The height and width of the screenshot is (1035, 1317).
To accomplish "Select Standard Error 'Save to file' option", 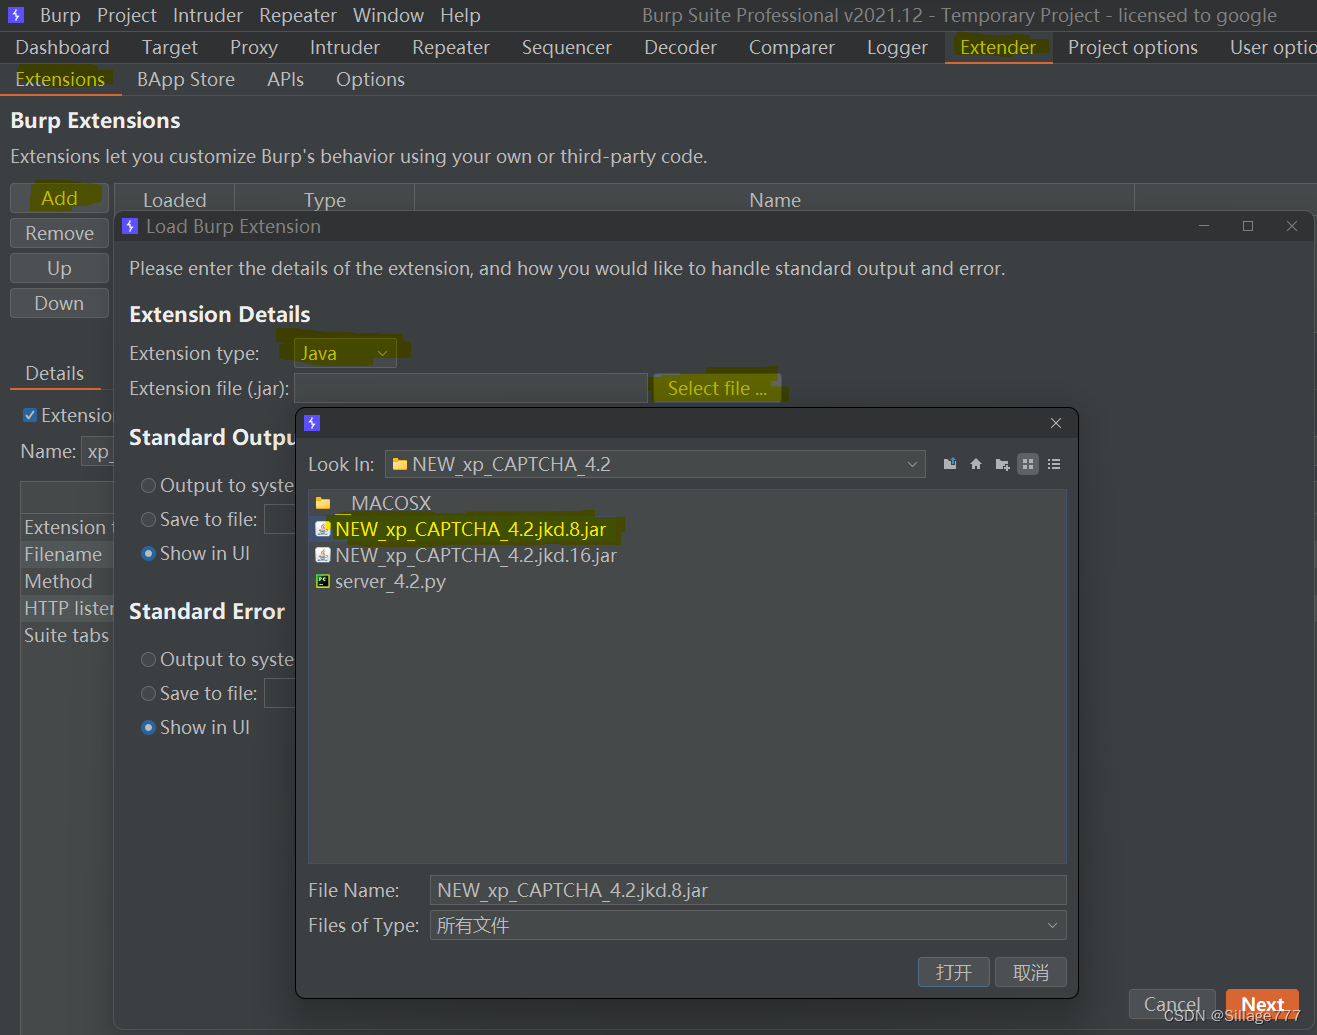I will [x=148, y=693].
